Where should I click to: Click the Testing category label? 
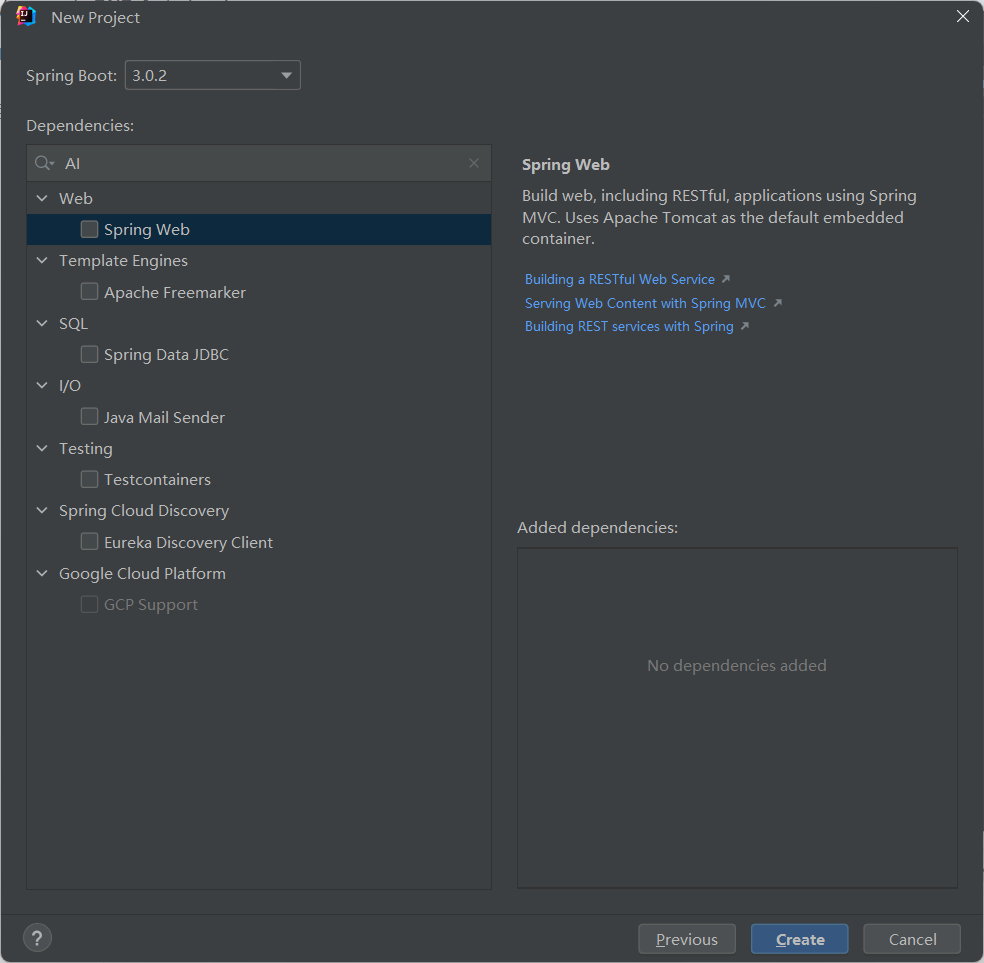(86, 449)
